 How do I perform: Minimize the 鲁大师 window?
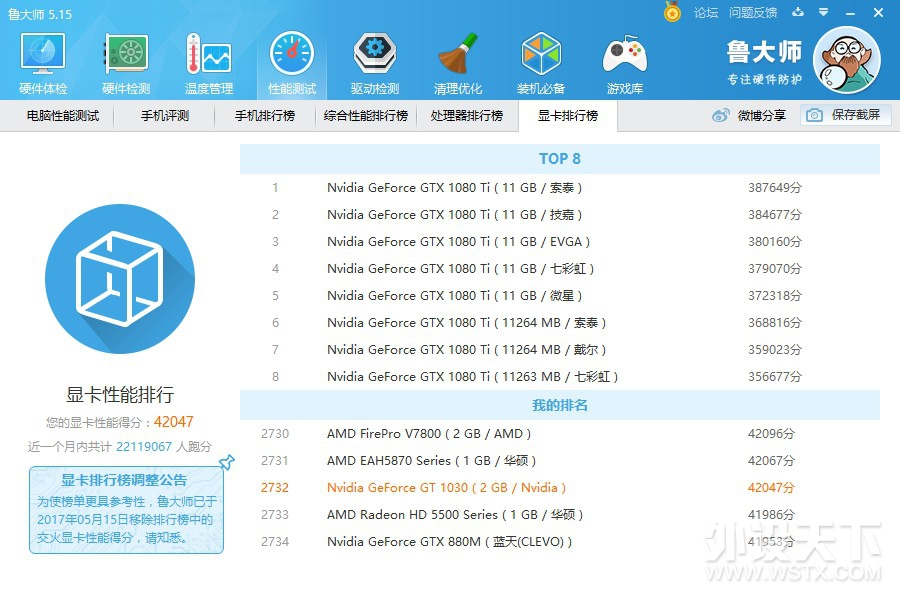(851, 13)
